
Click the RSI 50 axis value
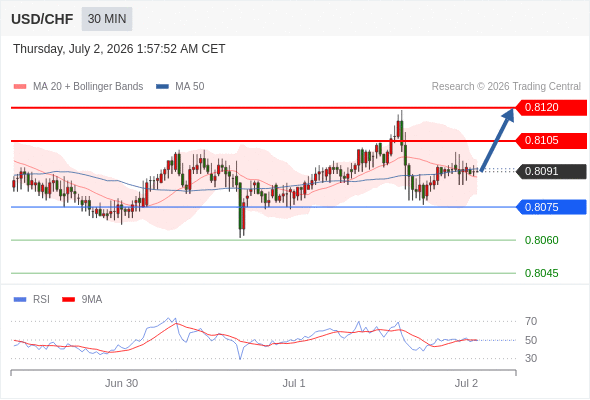point(531,340)
